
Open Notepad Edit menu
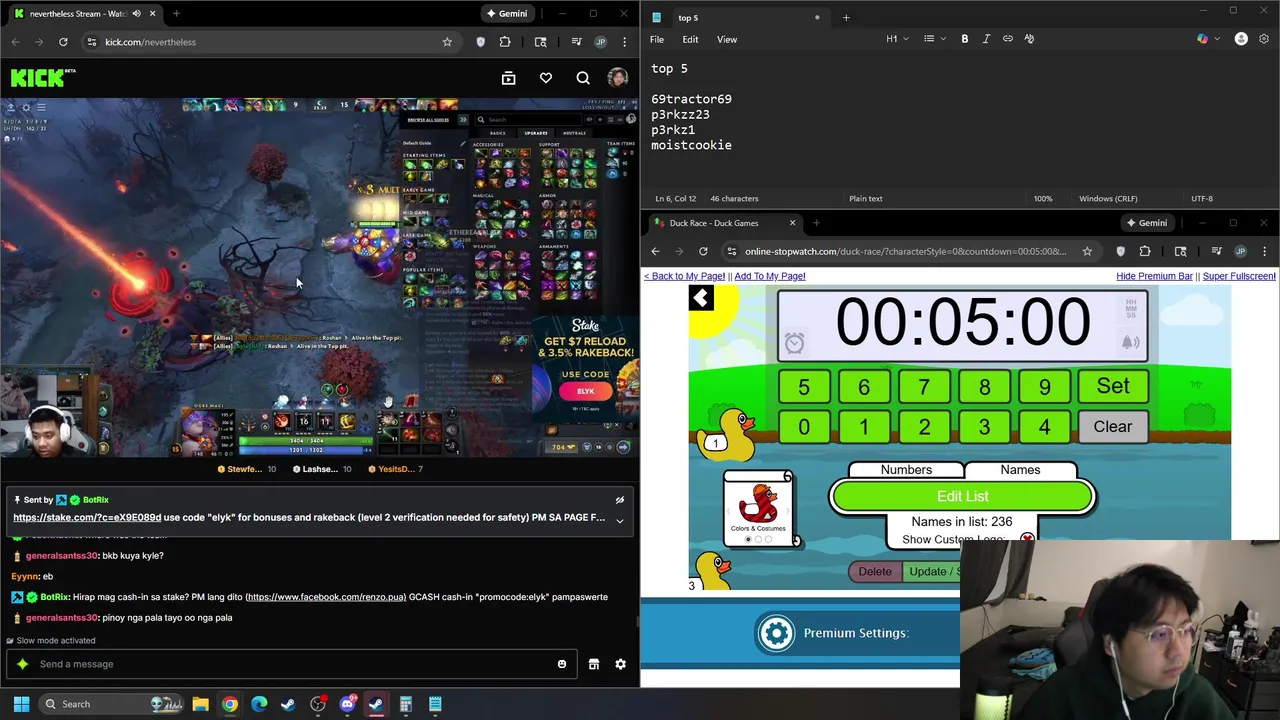[x=690, y=39]
